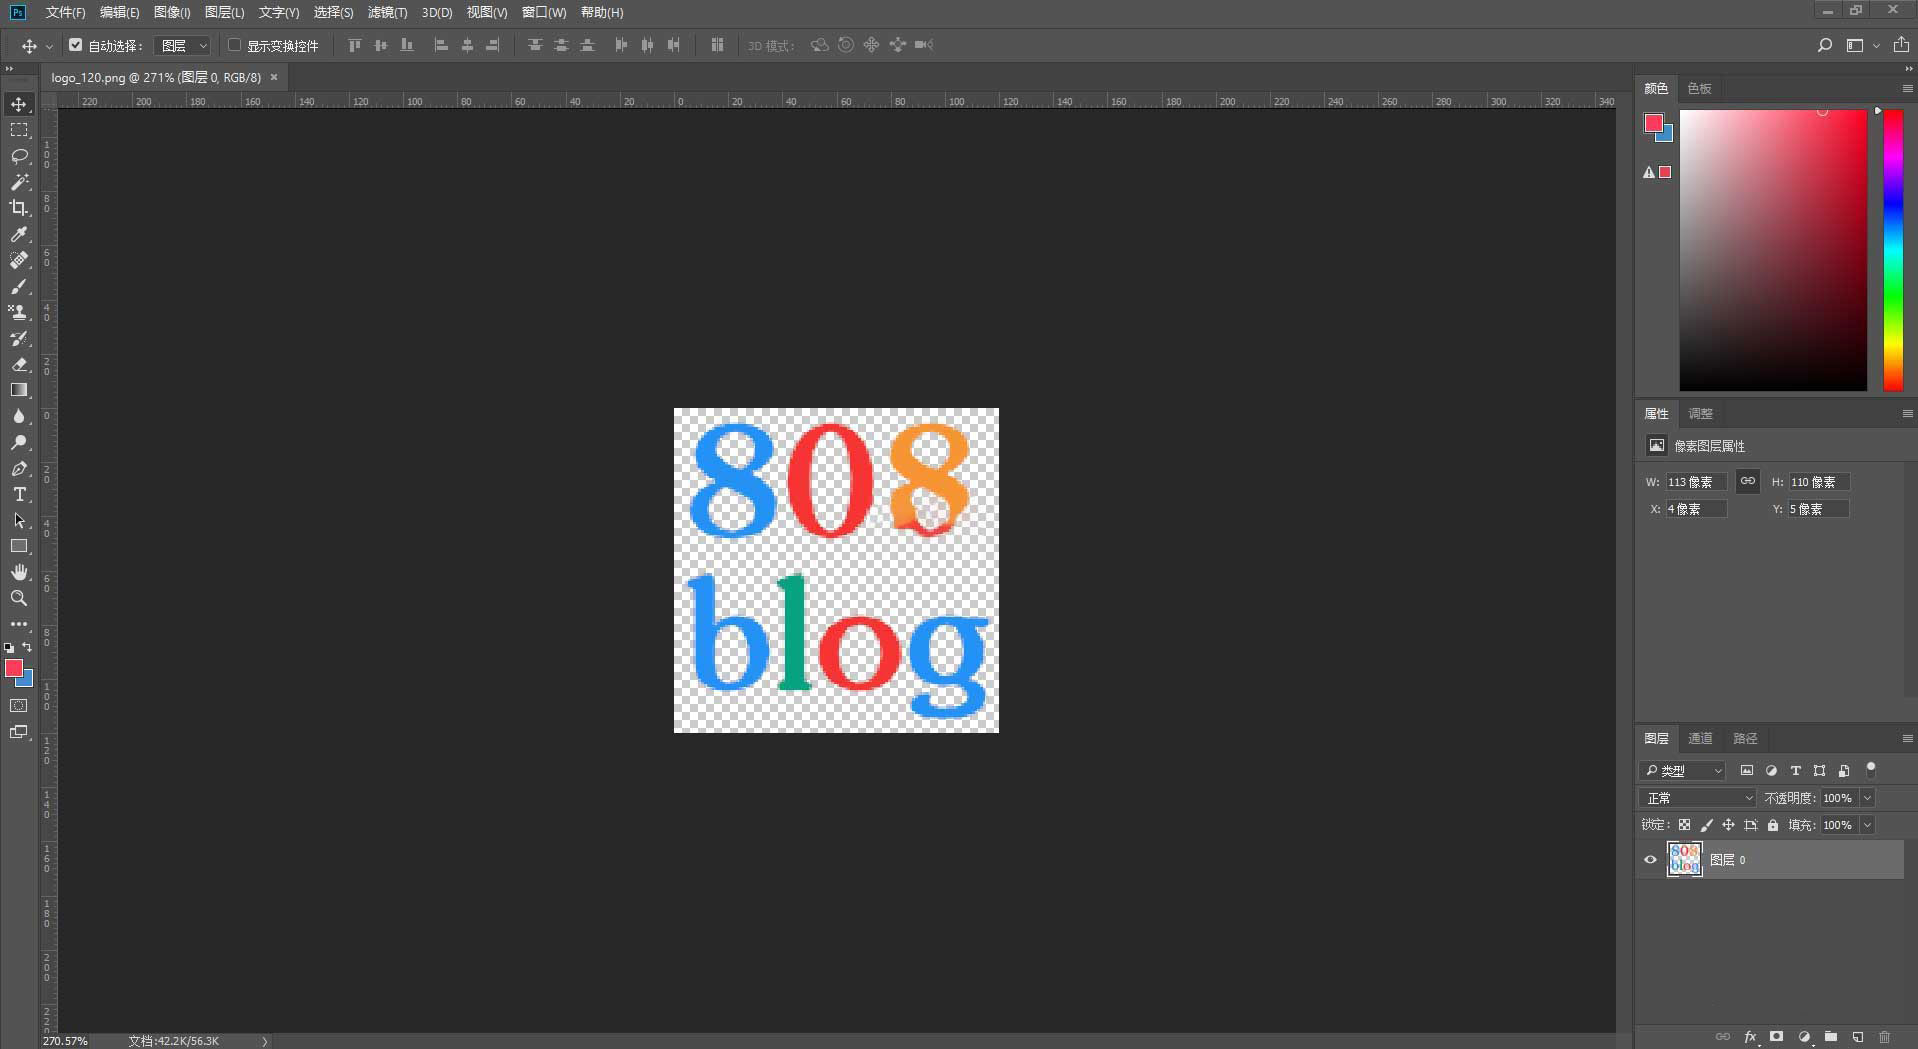
Task: Hide layer 图层 0 with eye icon
Action: (x=1650, y=860)
